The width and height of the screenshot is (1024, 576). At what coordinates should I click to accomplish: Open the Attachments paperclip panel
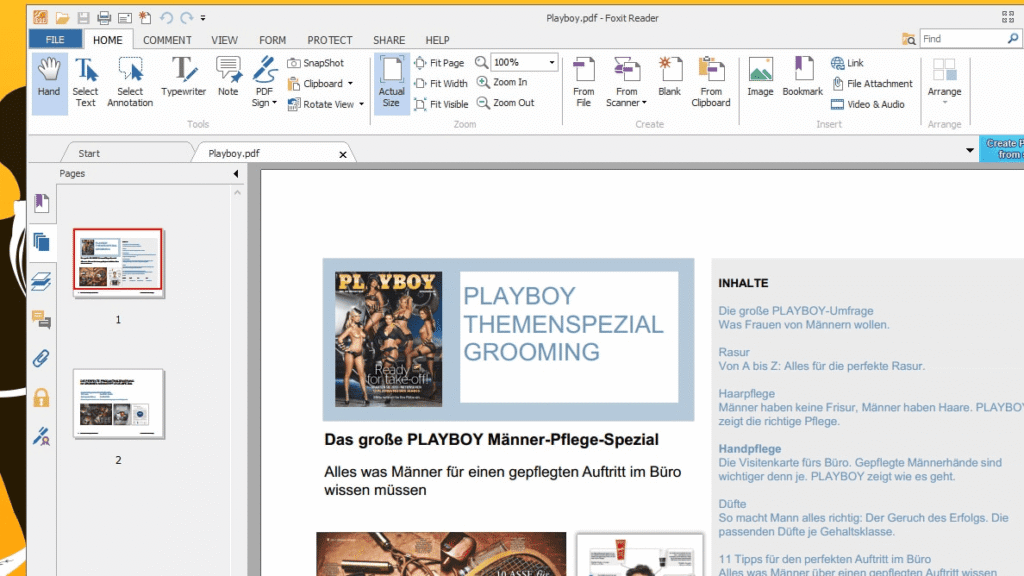pos(41,359)
